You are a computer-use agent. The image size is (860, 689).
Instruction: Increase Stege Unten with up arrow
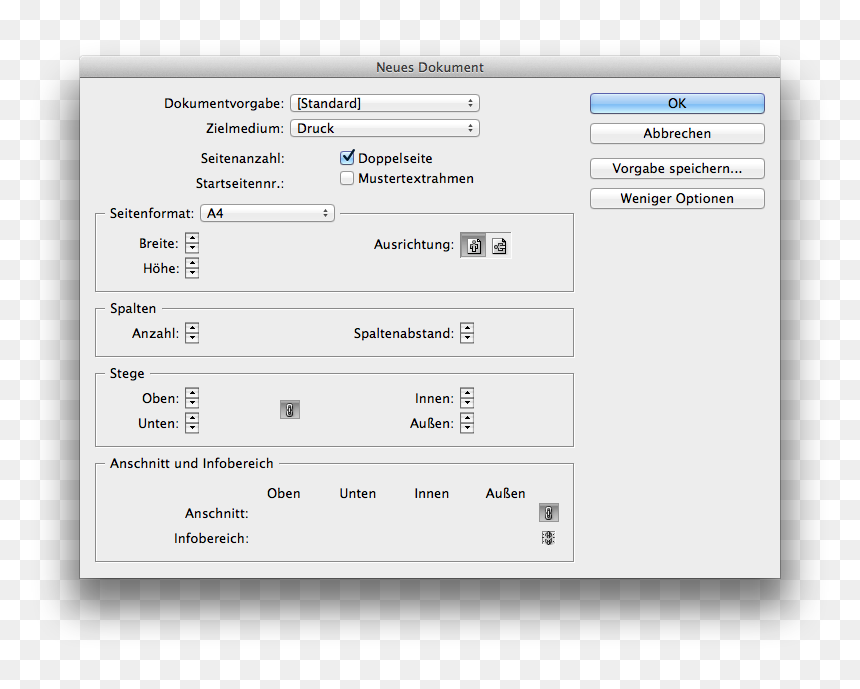[192, 417]
